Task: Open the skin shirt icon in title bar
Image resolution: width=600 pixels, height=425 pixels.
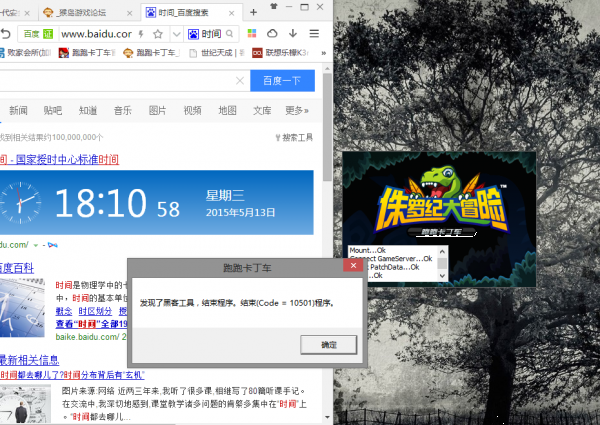Action: [x=274, y=6]
